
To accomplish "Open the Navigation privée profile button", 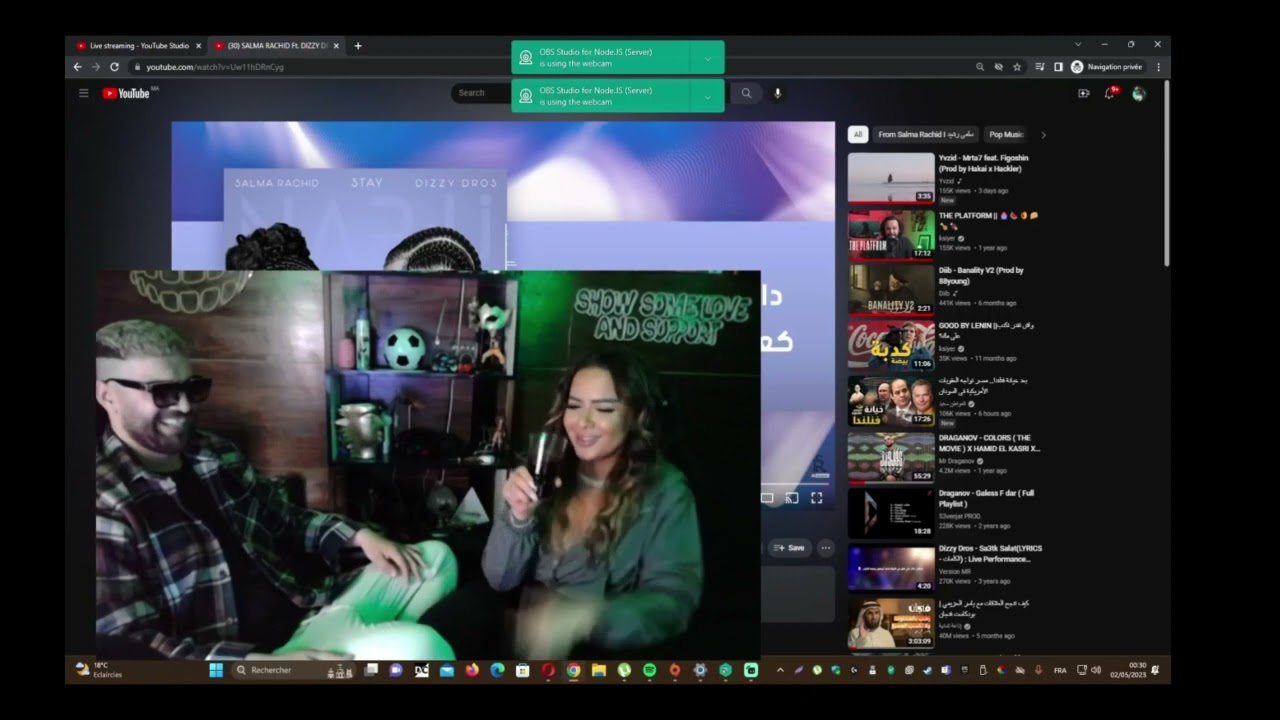I will pos(1107,67).
